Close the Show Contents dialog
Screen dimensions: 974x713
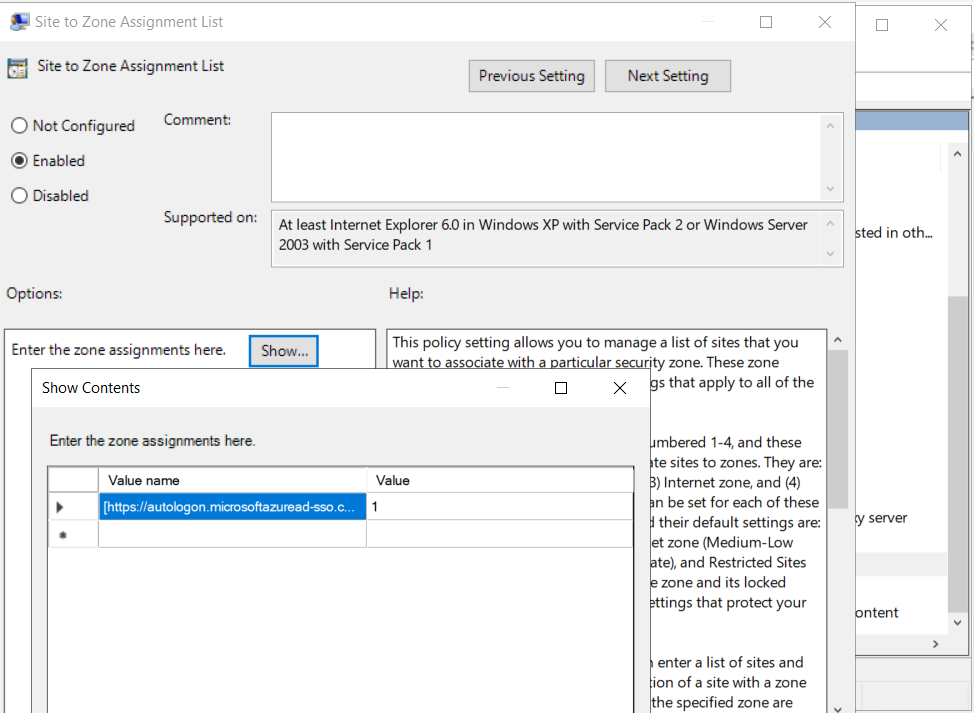(619, 388)
